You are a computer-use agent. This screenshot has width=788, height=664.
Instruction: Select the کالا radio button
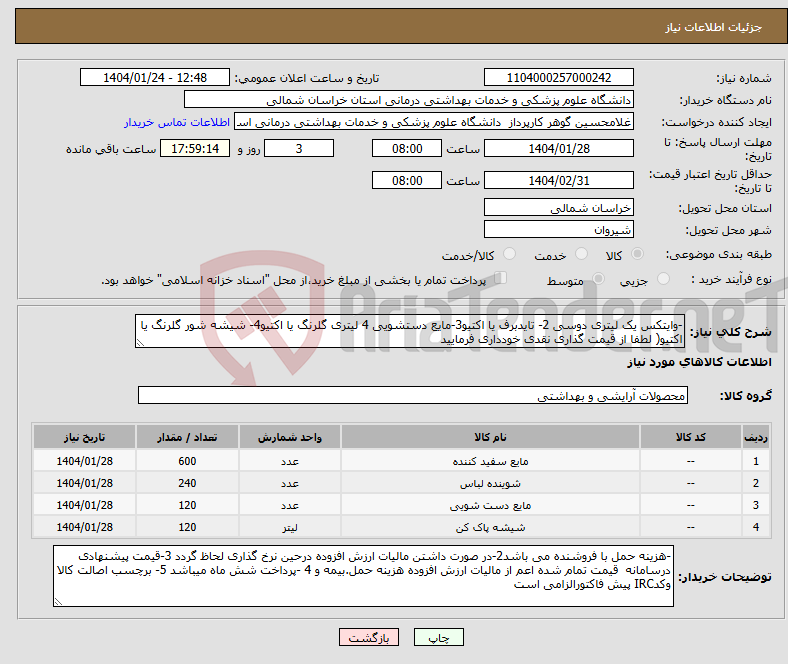coord(637,254)
